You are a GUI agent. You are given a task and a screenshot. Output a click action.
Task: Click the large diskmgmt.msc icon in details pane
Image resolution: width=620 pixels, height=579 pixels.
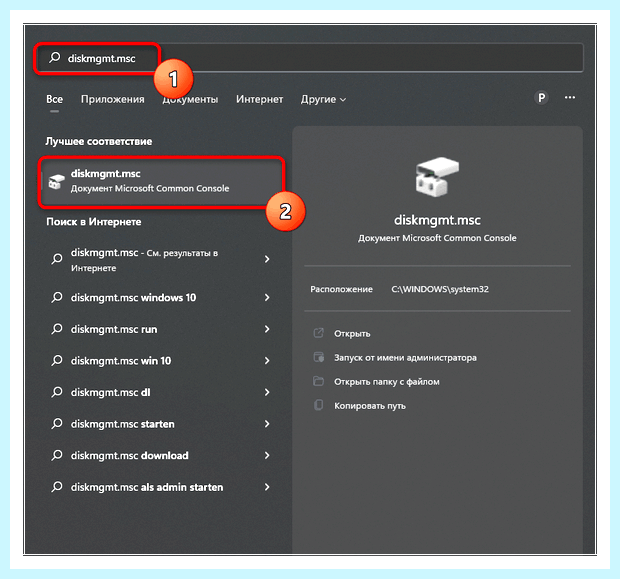(x=437, y=176)
